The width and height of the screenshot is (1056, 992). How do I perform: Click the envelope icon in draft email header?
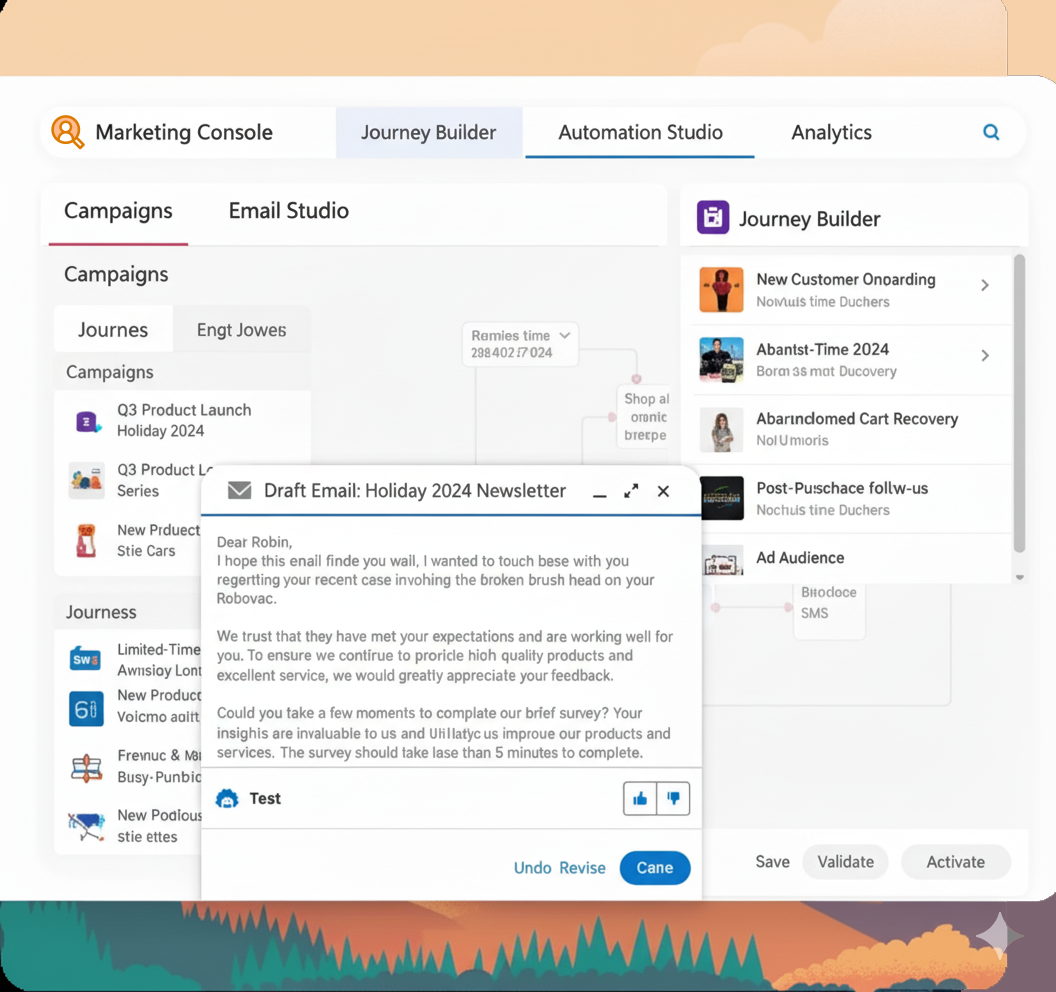(x=239, y=491)
